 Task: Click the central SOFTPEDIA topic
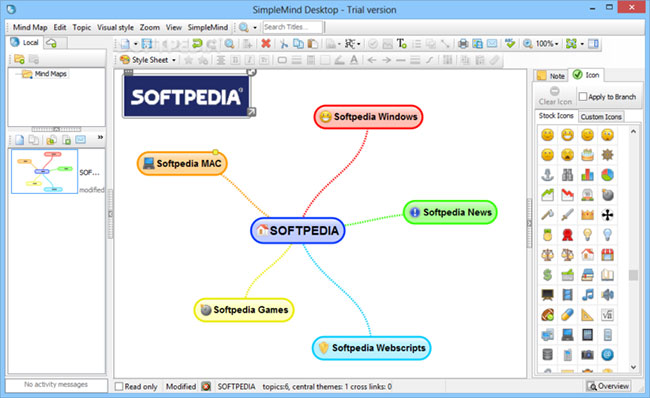pyautogui.click(x=298, y=231)
